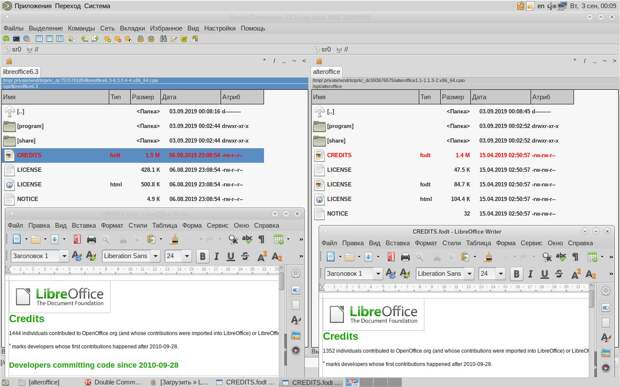Select the libreoffice6.3 tab in left panel
The image size is (620, 387).
21,72
